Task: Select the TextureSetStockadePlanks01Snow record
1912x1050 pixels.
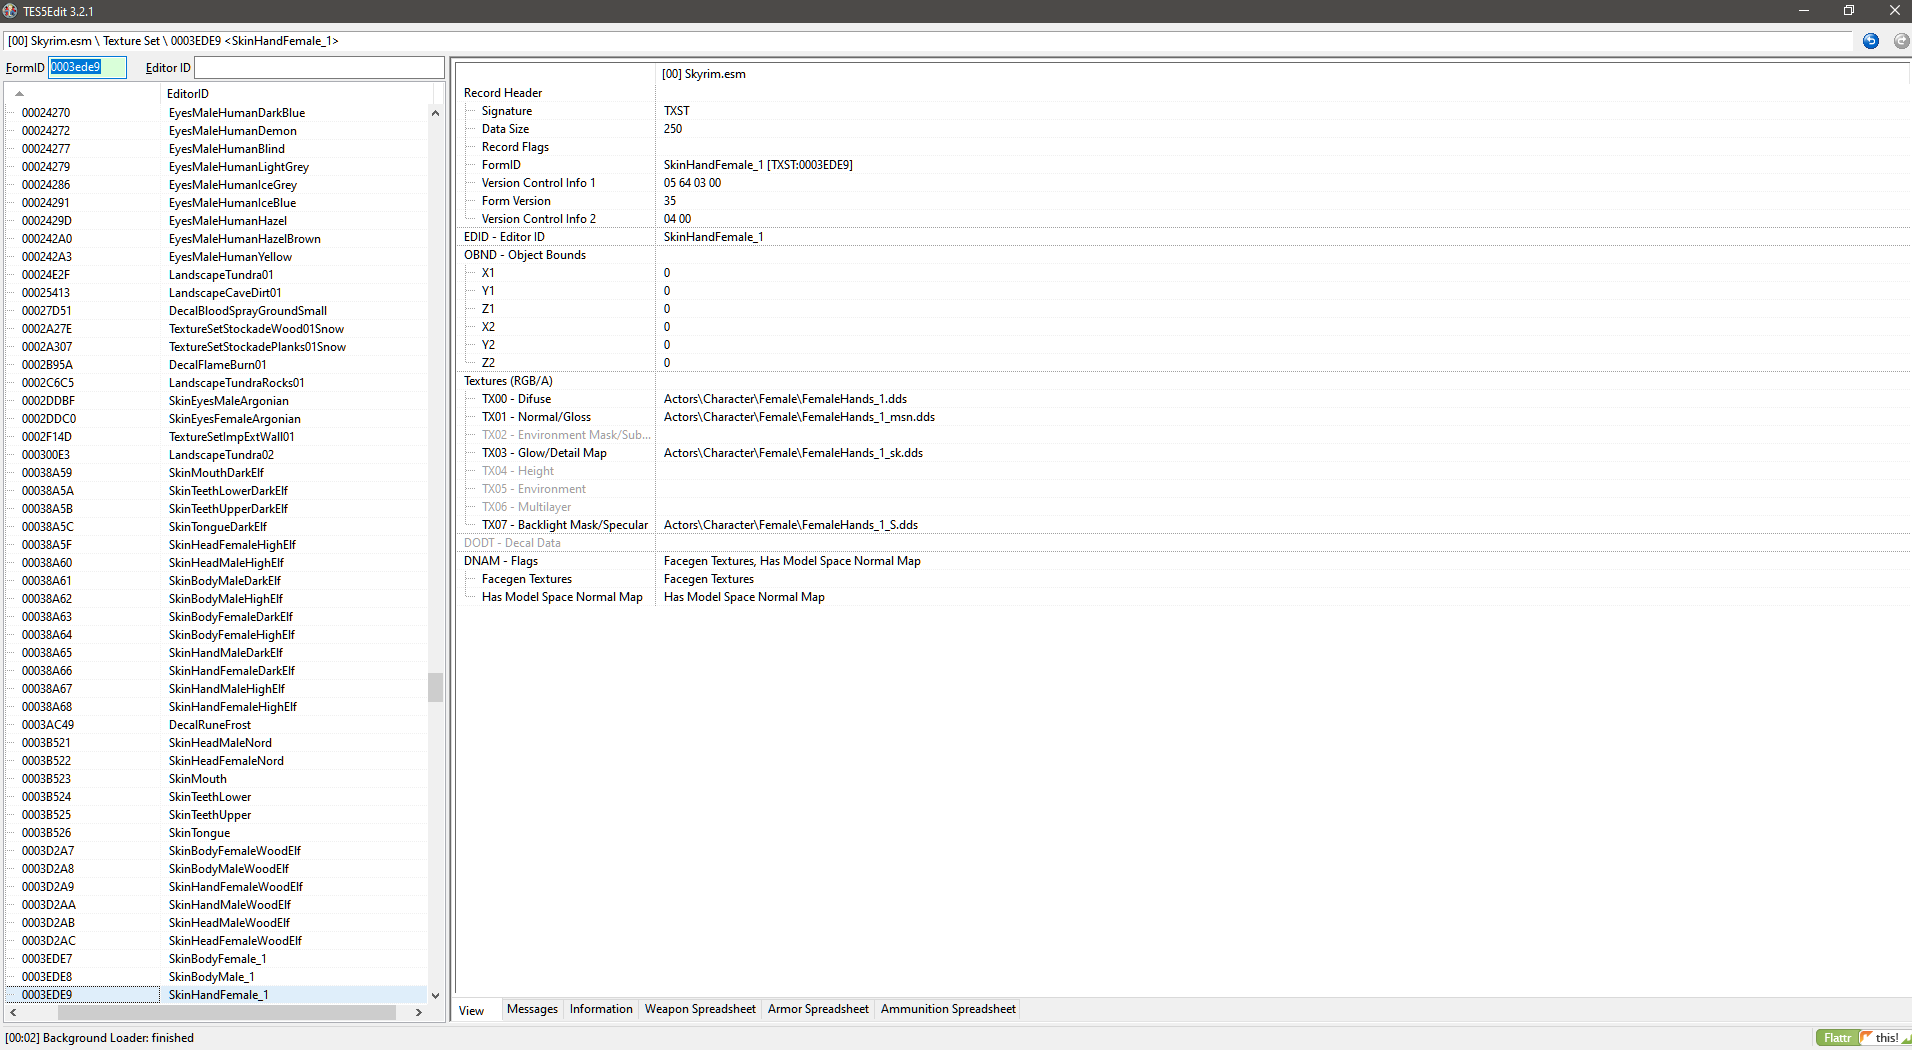Action: pos(257,347)
